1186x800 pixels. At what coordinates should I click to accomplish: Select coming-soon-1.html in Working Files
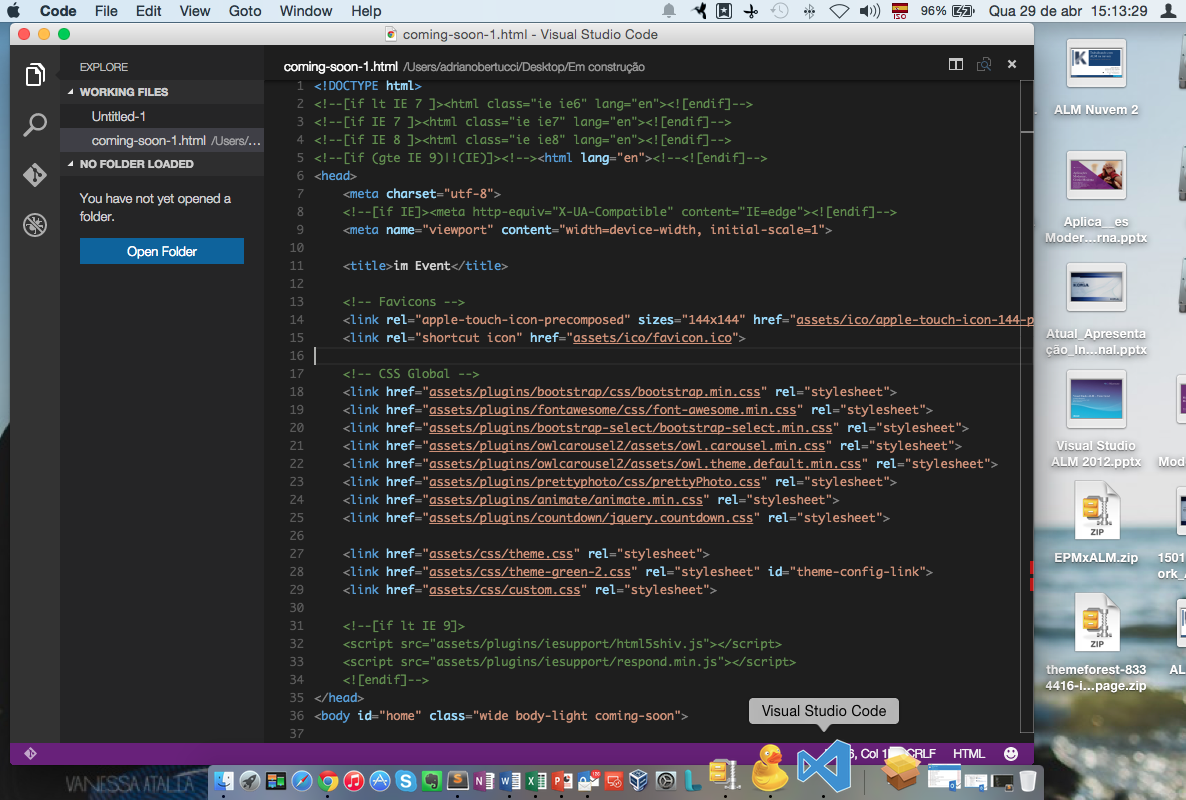162,141
